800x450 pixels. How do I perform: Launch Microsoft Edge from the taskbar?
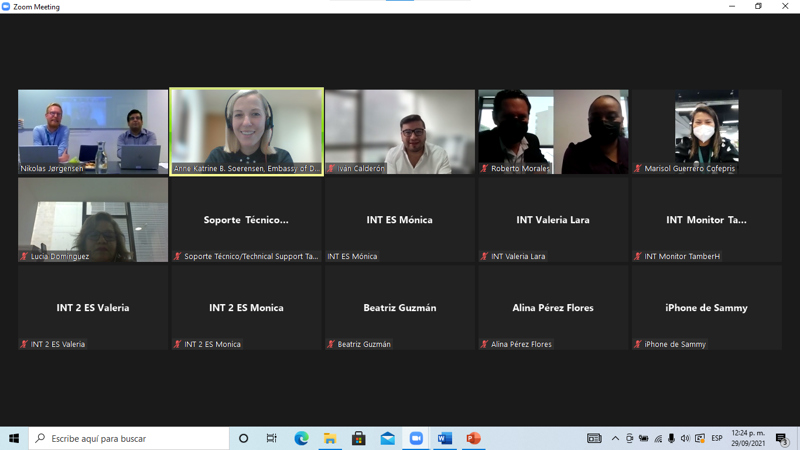pos(301,438)
